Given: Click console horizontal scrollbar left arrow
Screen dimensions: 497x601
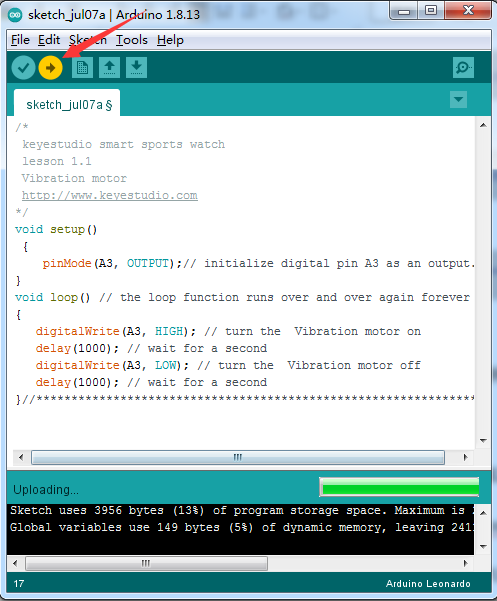Looking at the screenshot, I should [x=15, y=563].
